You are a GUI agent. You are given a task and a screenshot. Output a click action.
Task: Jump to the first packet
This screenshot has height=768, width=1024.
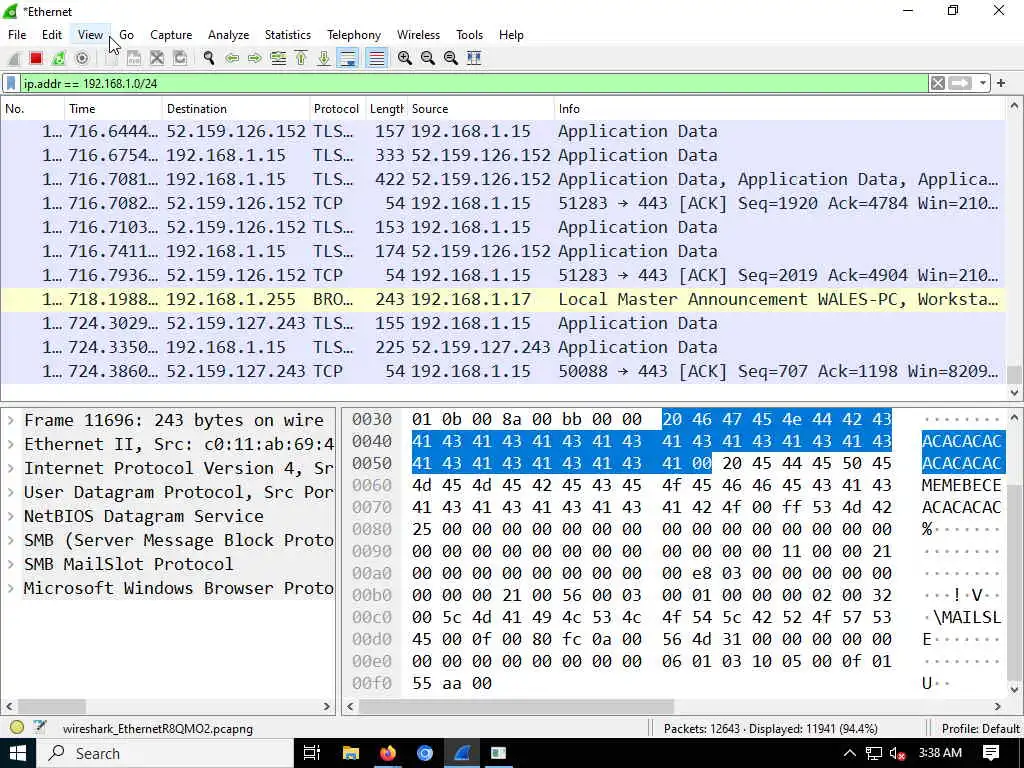click(301, 58)
